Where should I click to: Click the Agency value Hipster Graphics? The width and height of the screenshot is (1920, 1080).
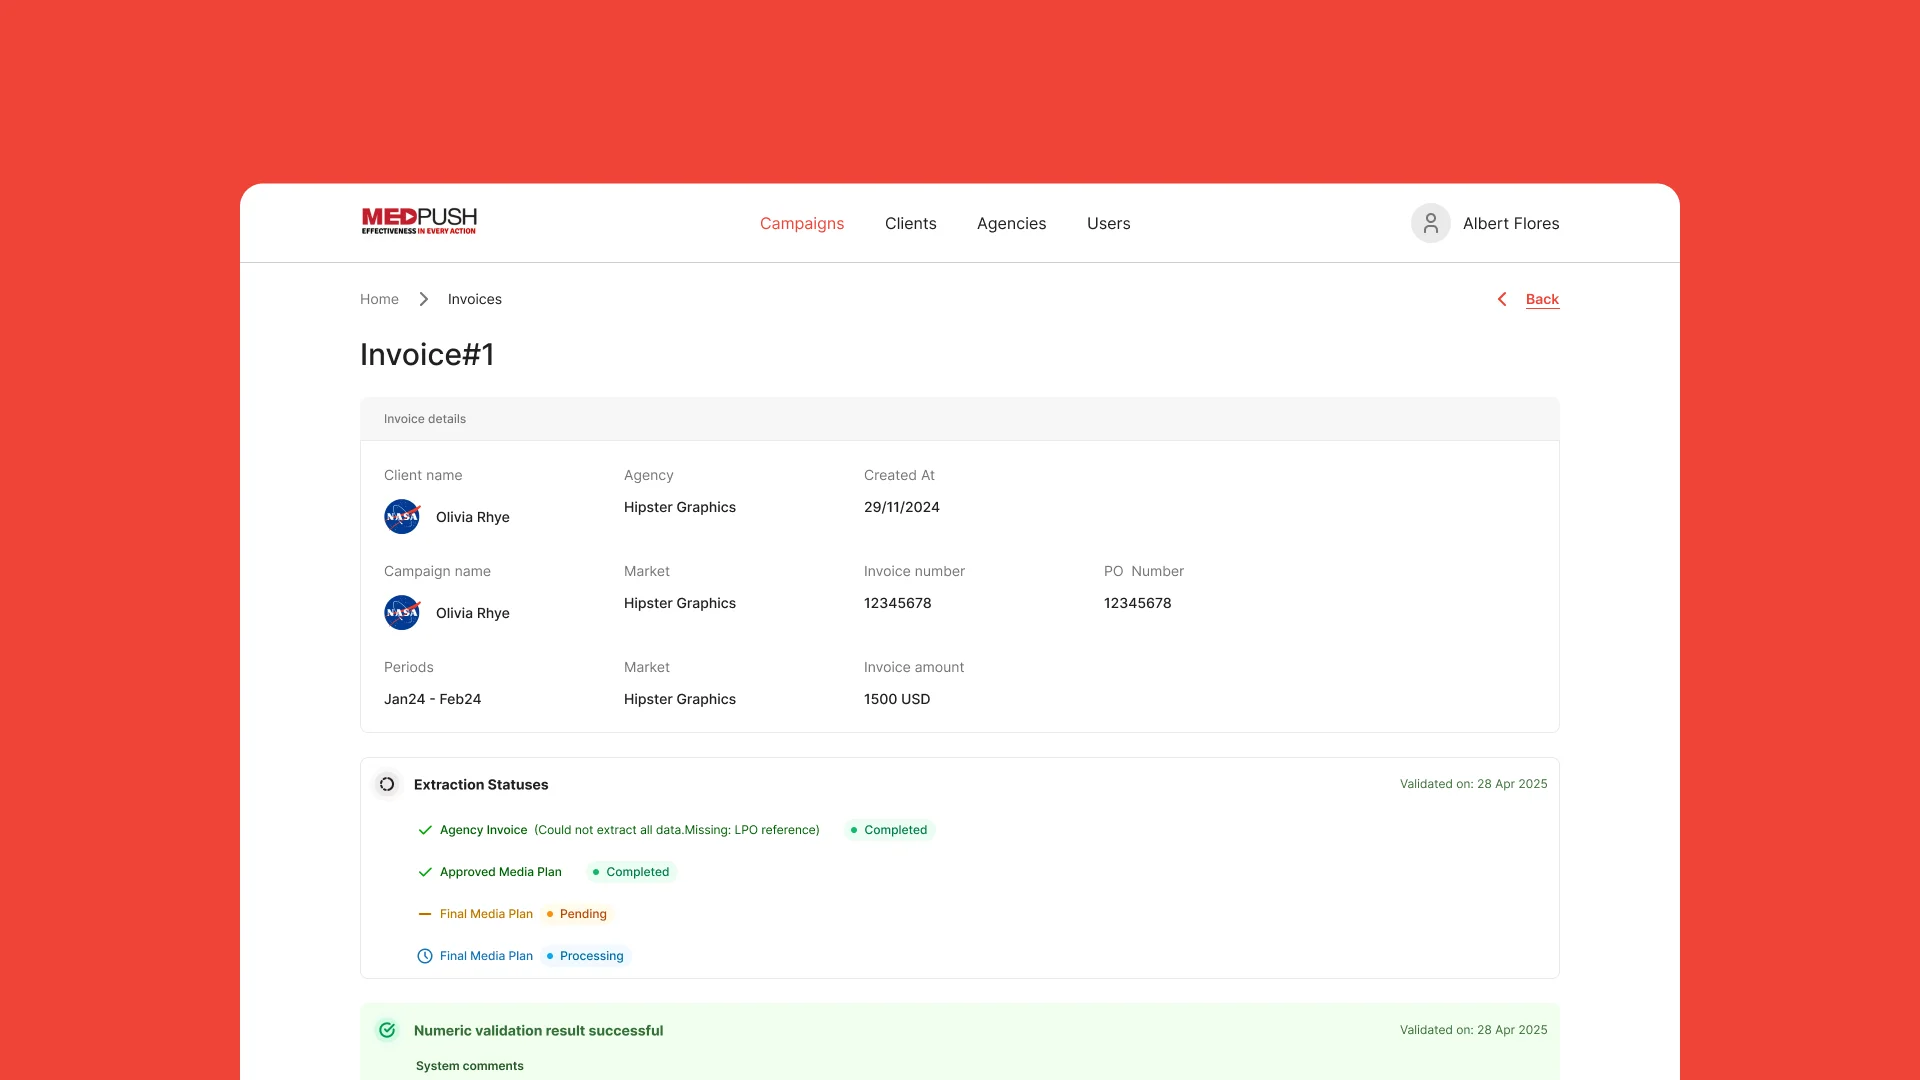(x=680, y=507)
